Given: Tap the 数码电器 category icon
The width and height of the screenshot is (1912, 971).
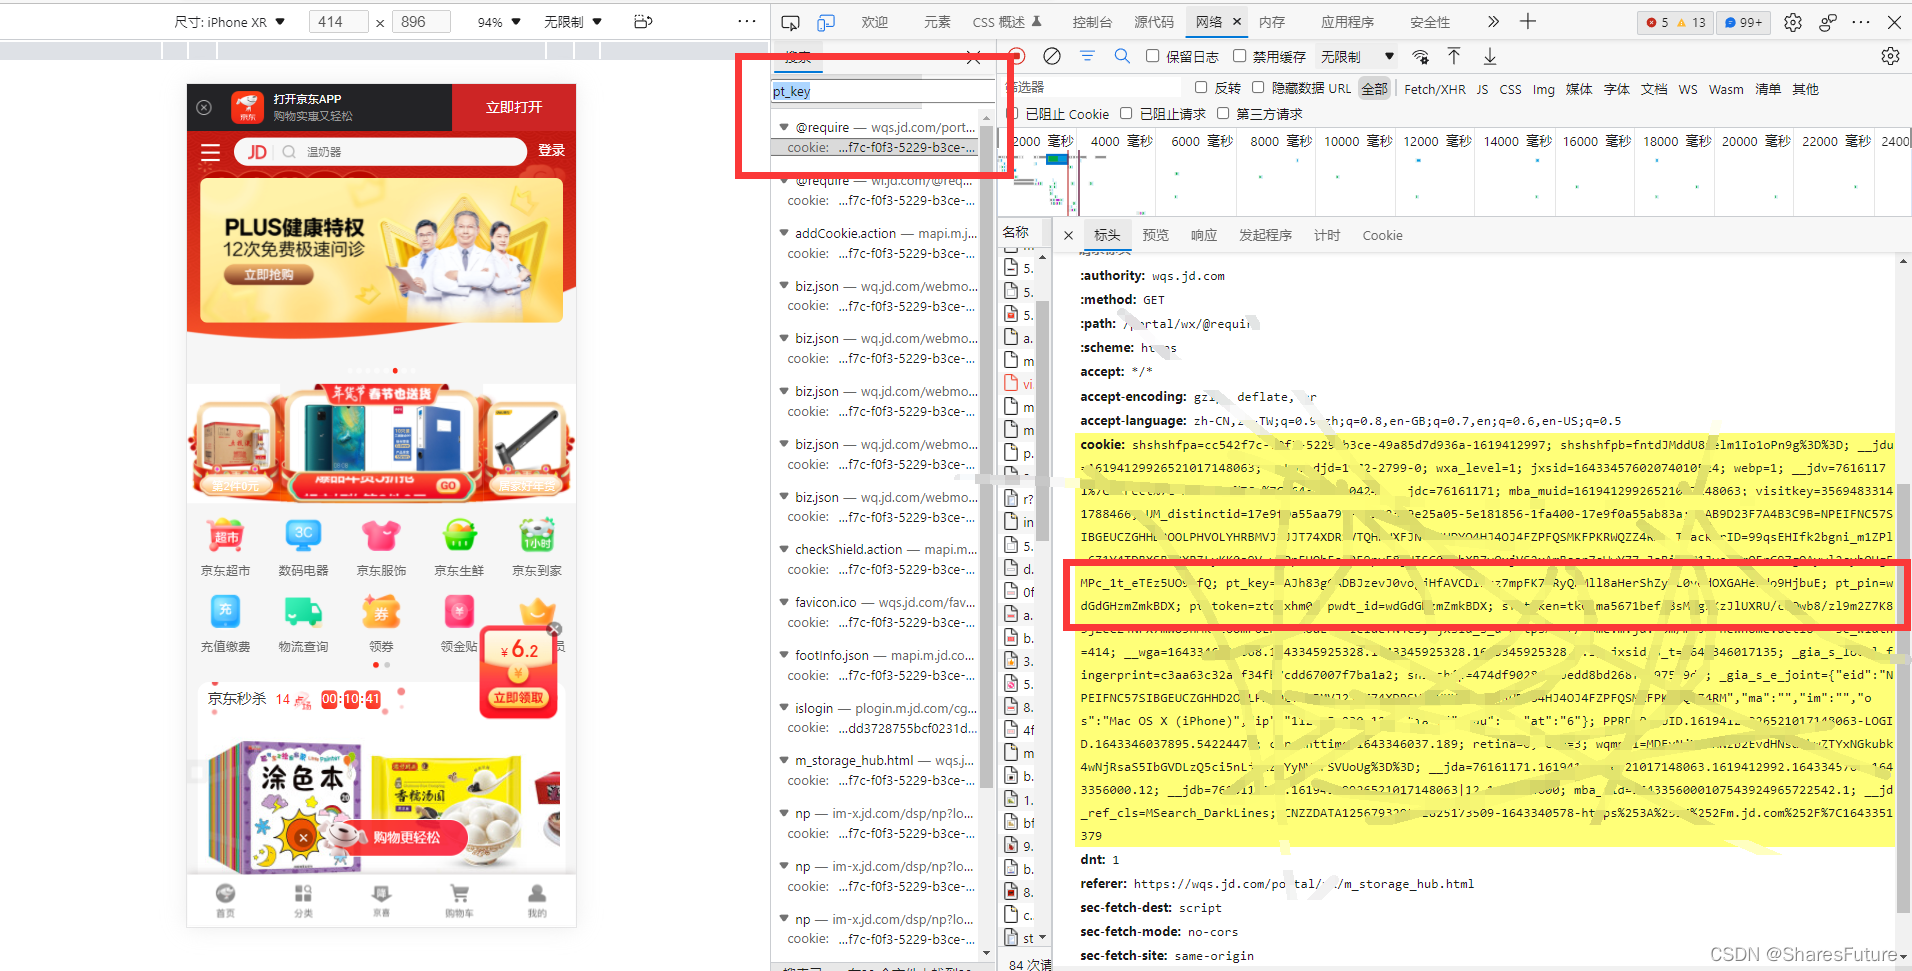Looking at the screenshot, I should [303, 536].
